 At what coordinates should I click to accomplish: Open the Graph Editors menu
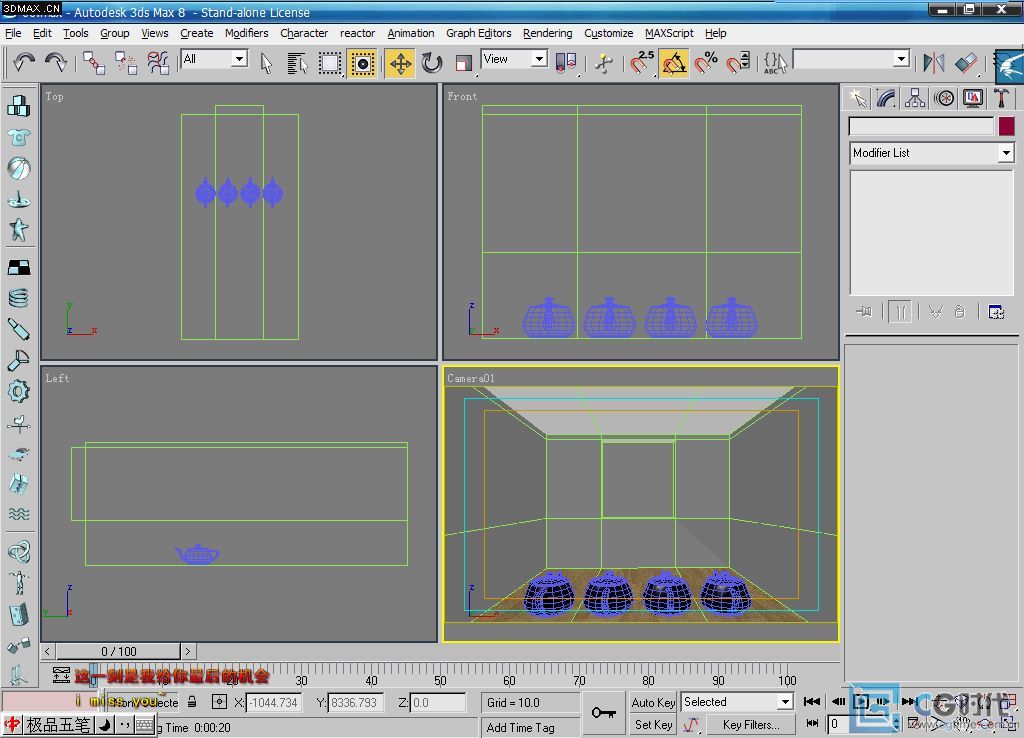pyautogui.click(x=479, y=33)
